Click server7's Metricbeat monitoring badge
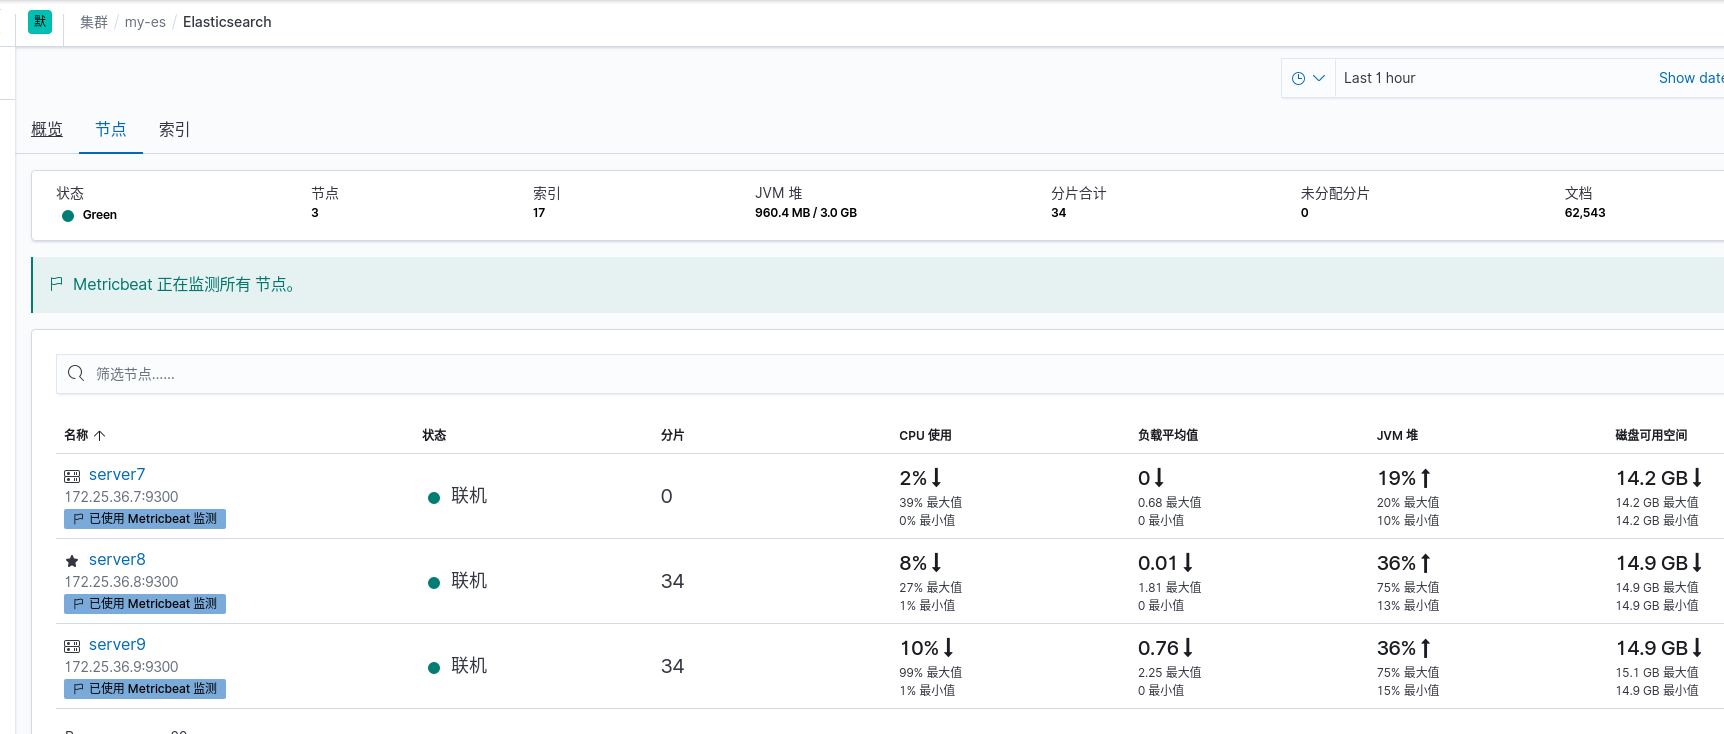The height and width of the screenshot is (734, 1724). point(145,519)
